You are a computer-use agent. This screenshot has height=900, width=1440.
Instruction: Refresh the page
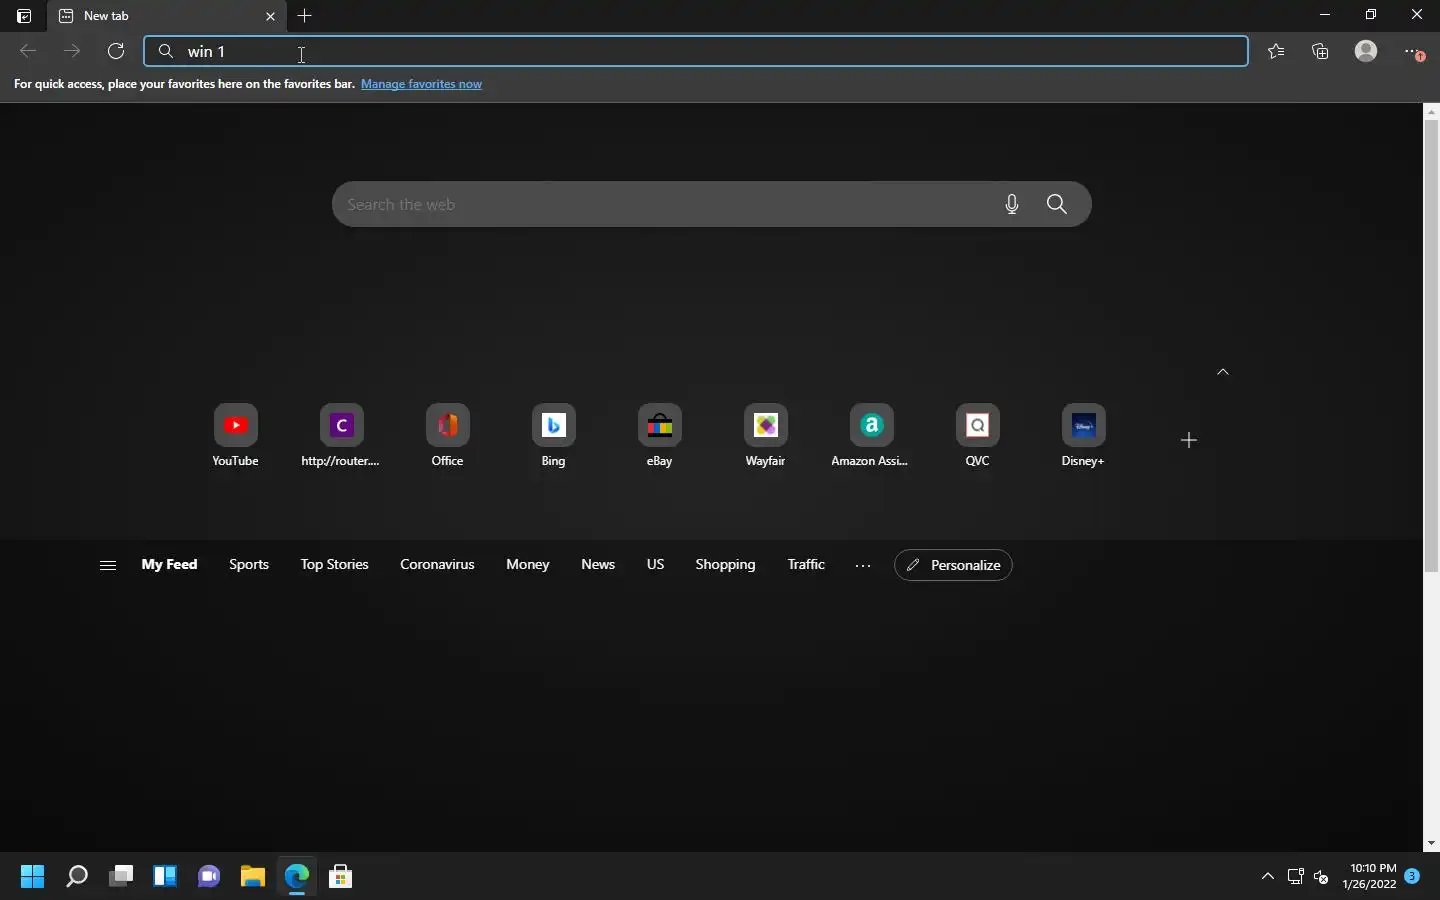point(116,51)
